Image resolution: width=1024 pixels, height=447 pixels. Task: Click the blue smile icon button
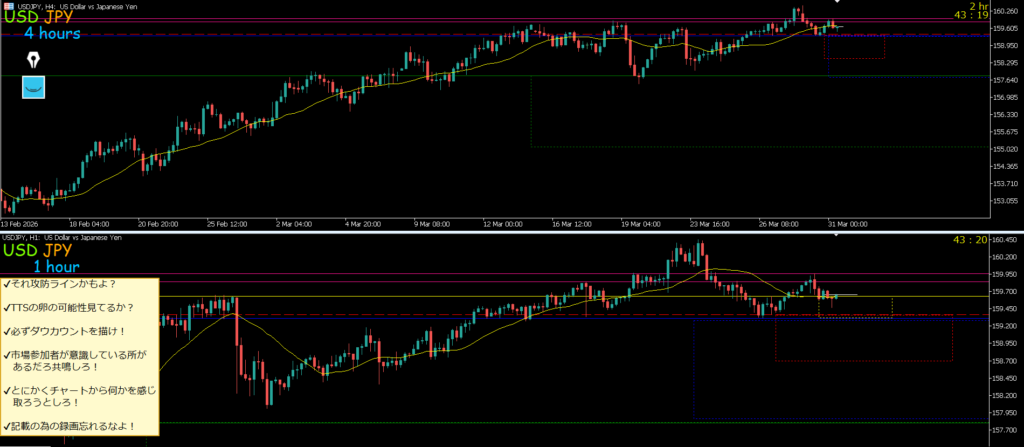point(34,89)
